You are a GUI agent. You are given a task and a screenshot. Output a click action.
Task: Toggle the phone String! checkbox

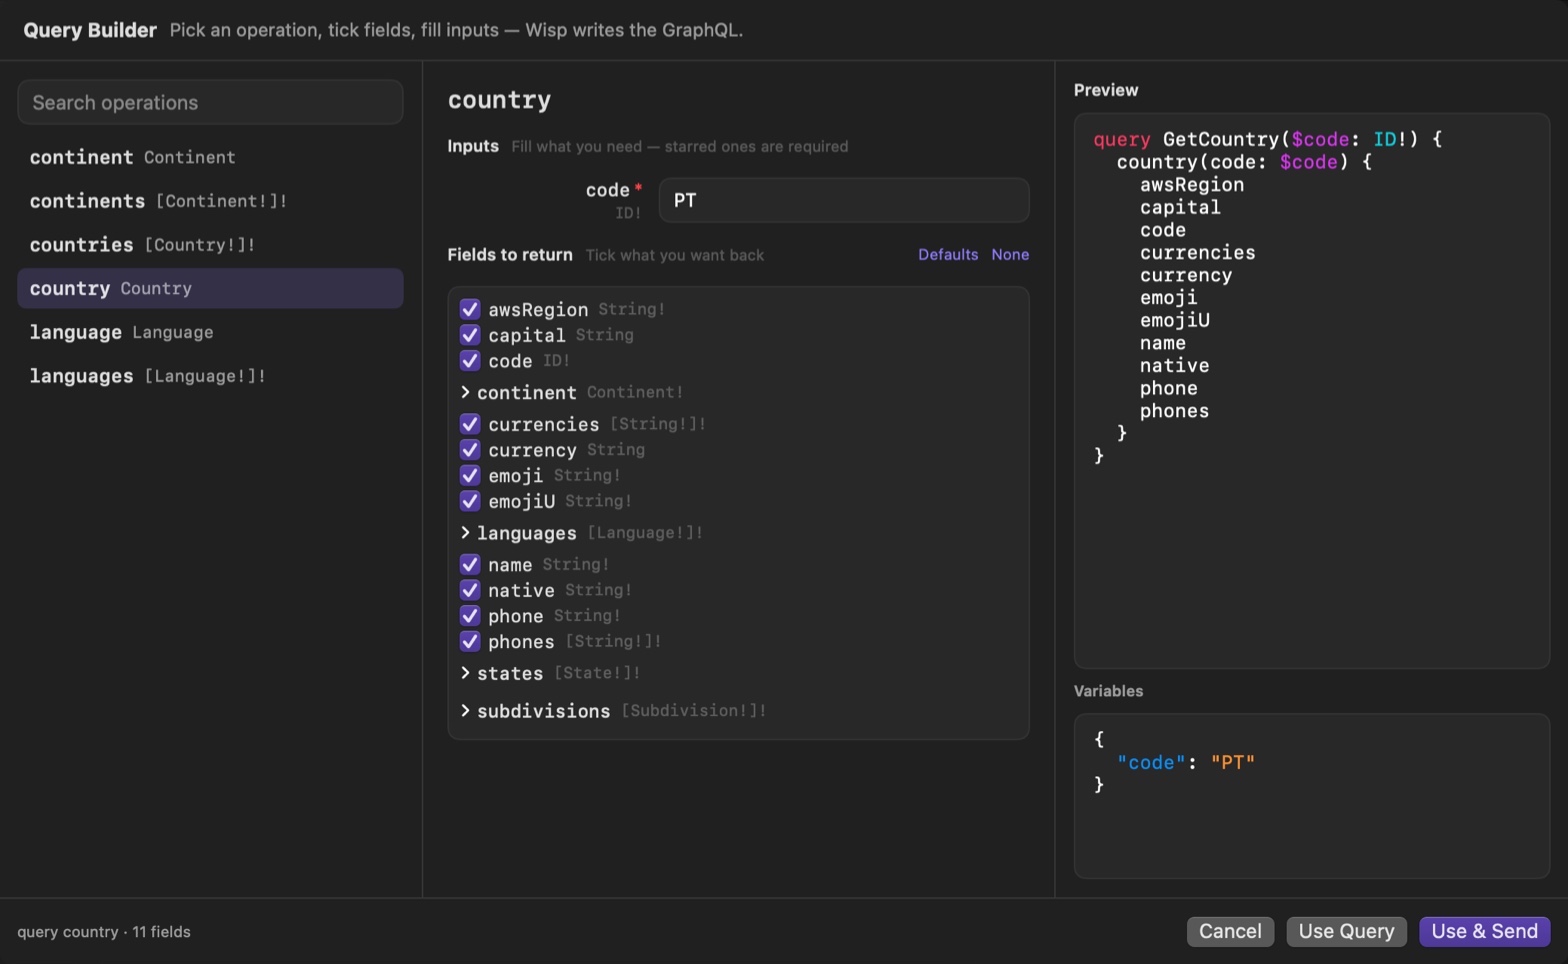(x=470, y=616)
